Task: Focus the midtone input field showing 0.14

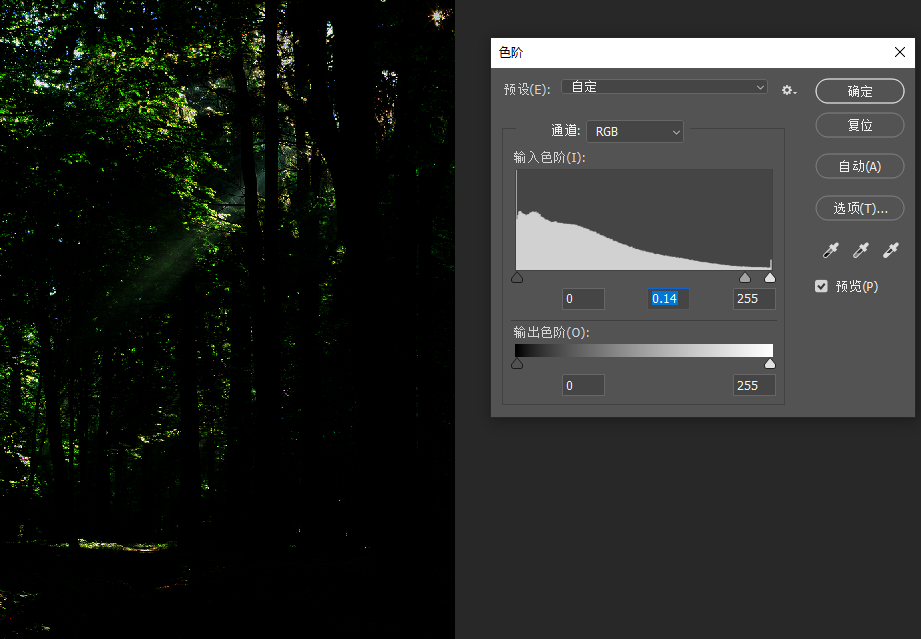Action: [x=669, y=299]
